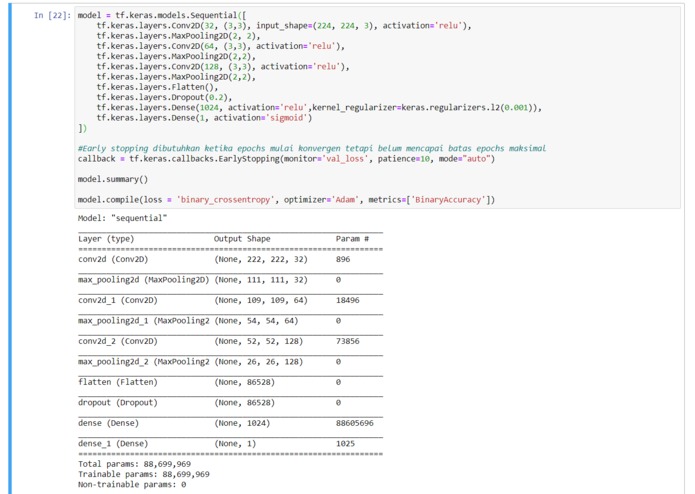Click the model.compile binary_crossentropy line
Image resolution: width=695 pixels, height=494 pixels.
286,200
